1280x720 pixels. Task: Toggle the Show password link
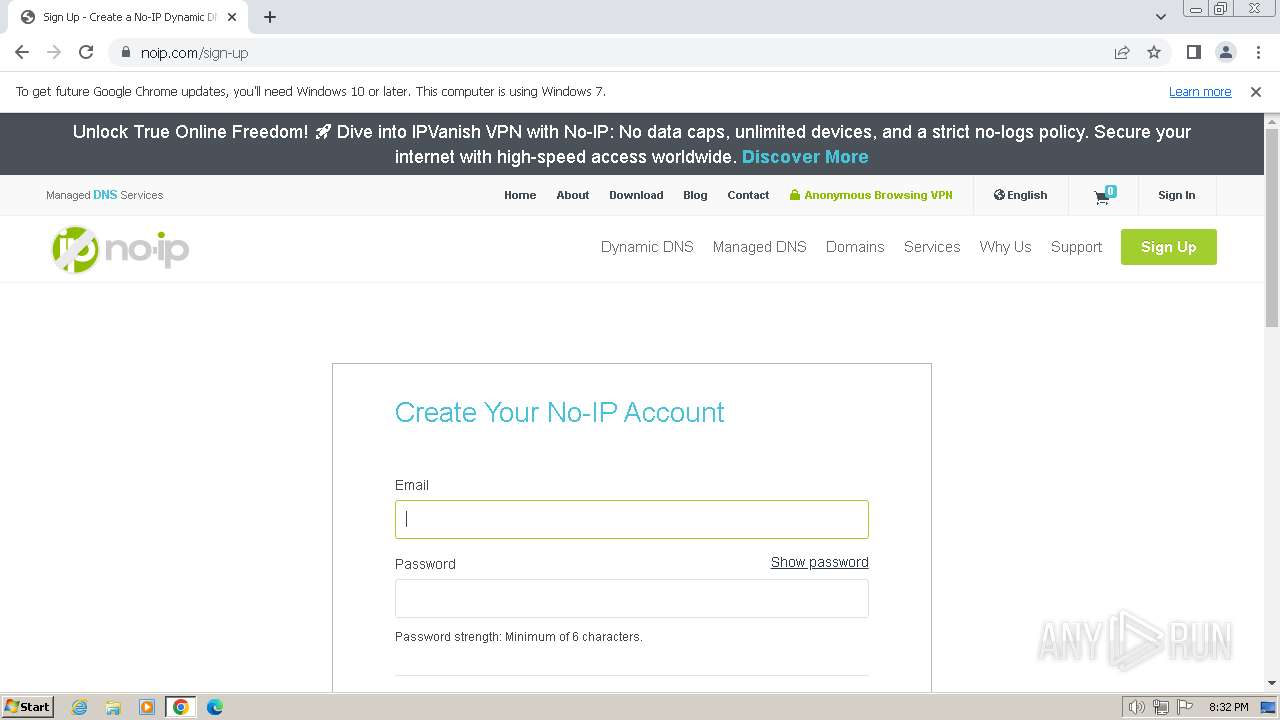(820, 562)
